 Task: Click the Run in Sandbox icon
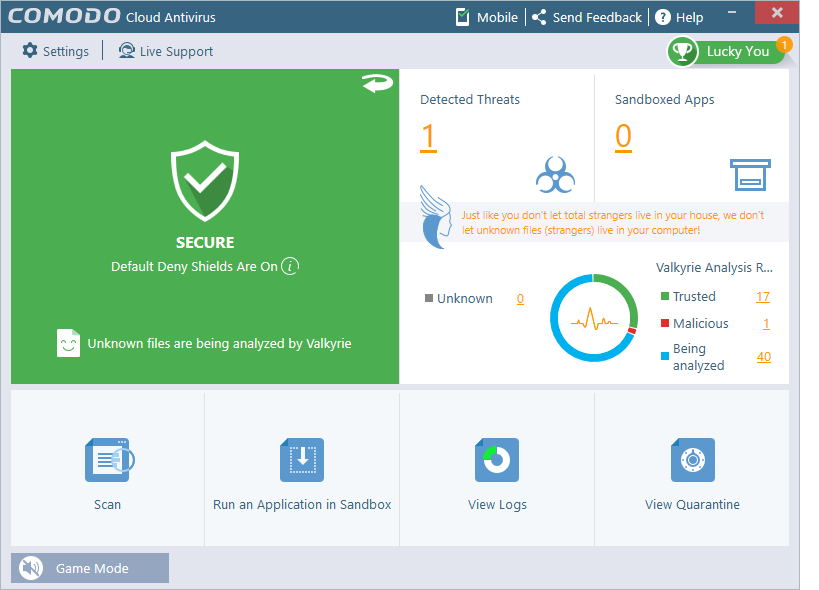tap(302, 460)
